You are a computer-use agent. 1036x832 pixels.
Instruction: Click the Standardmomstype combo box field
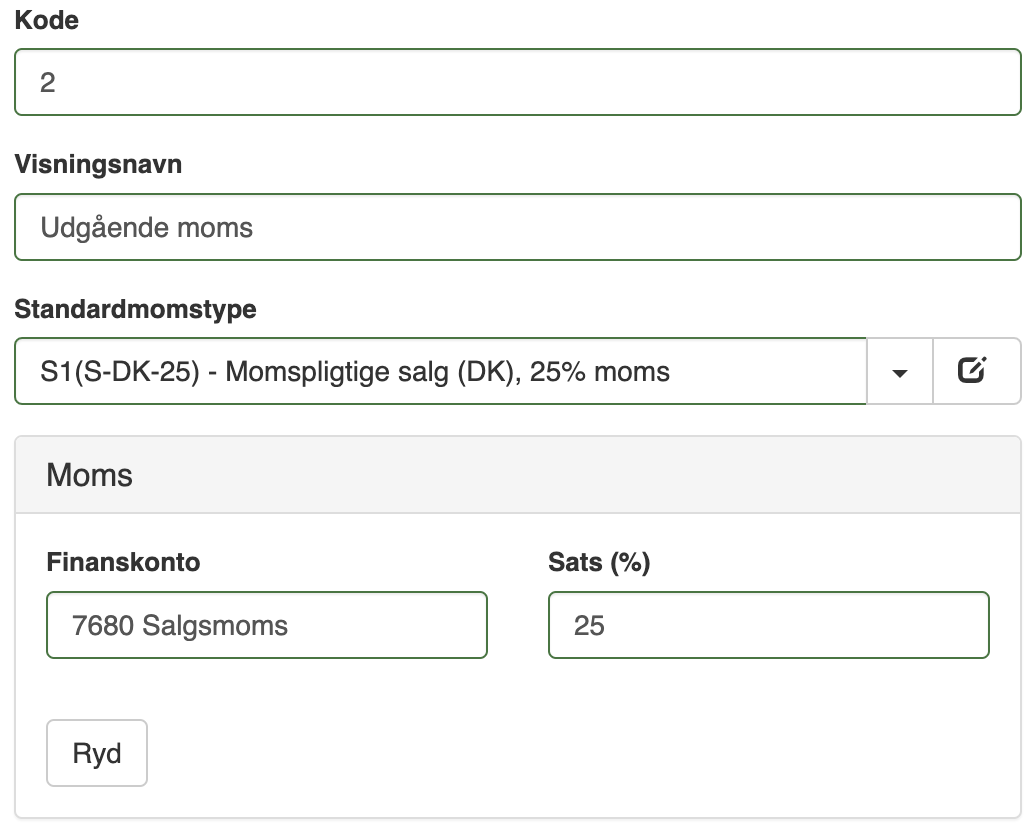[440, 372]
